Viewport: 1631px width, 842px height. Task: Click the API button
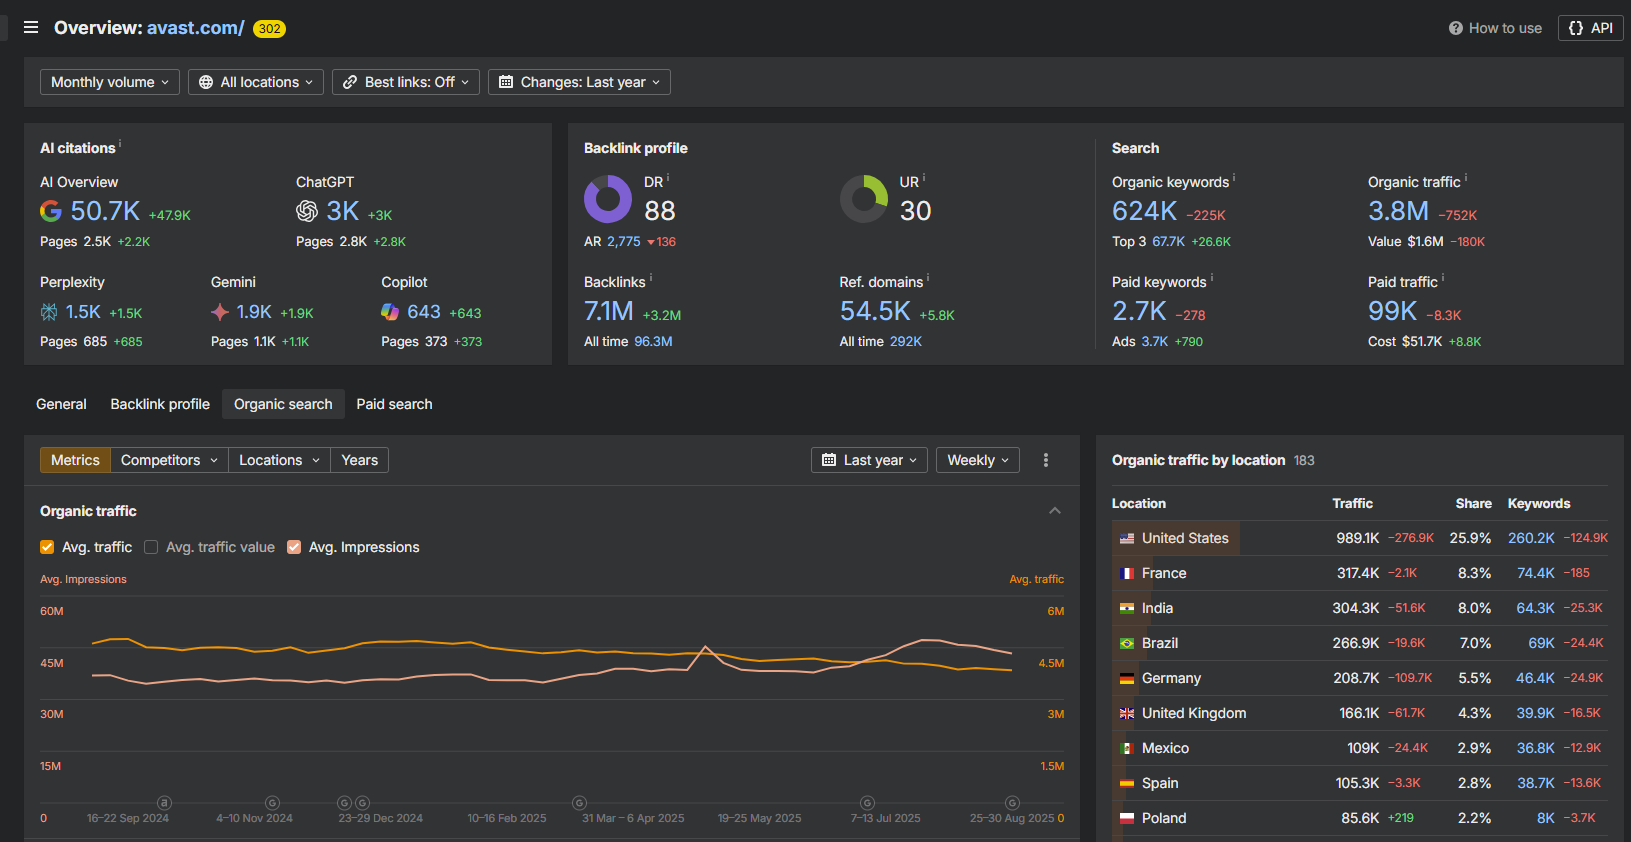[1590, 28]
